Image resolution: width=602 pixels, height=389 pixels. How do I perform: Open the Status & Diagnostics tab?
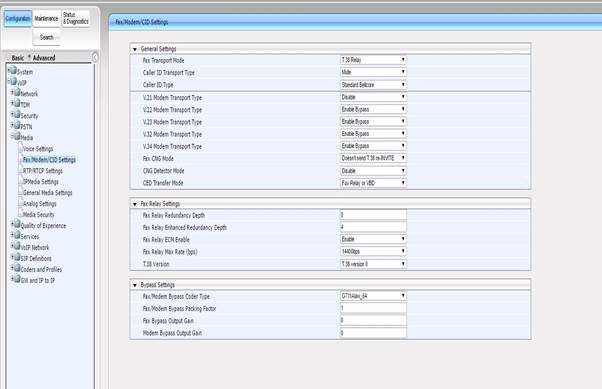point(75,18)
